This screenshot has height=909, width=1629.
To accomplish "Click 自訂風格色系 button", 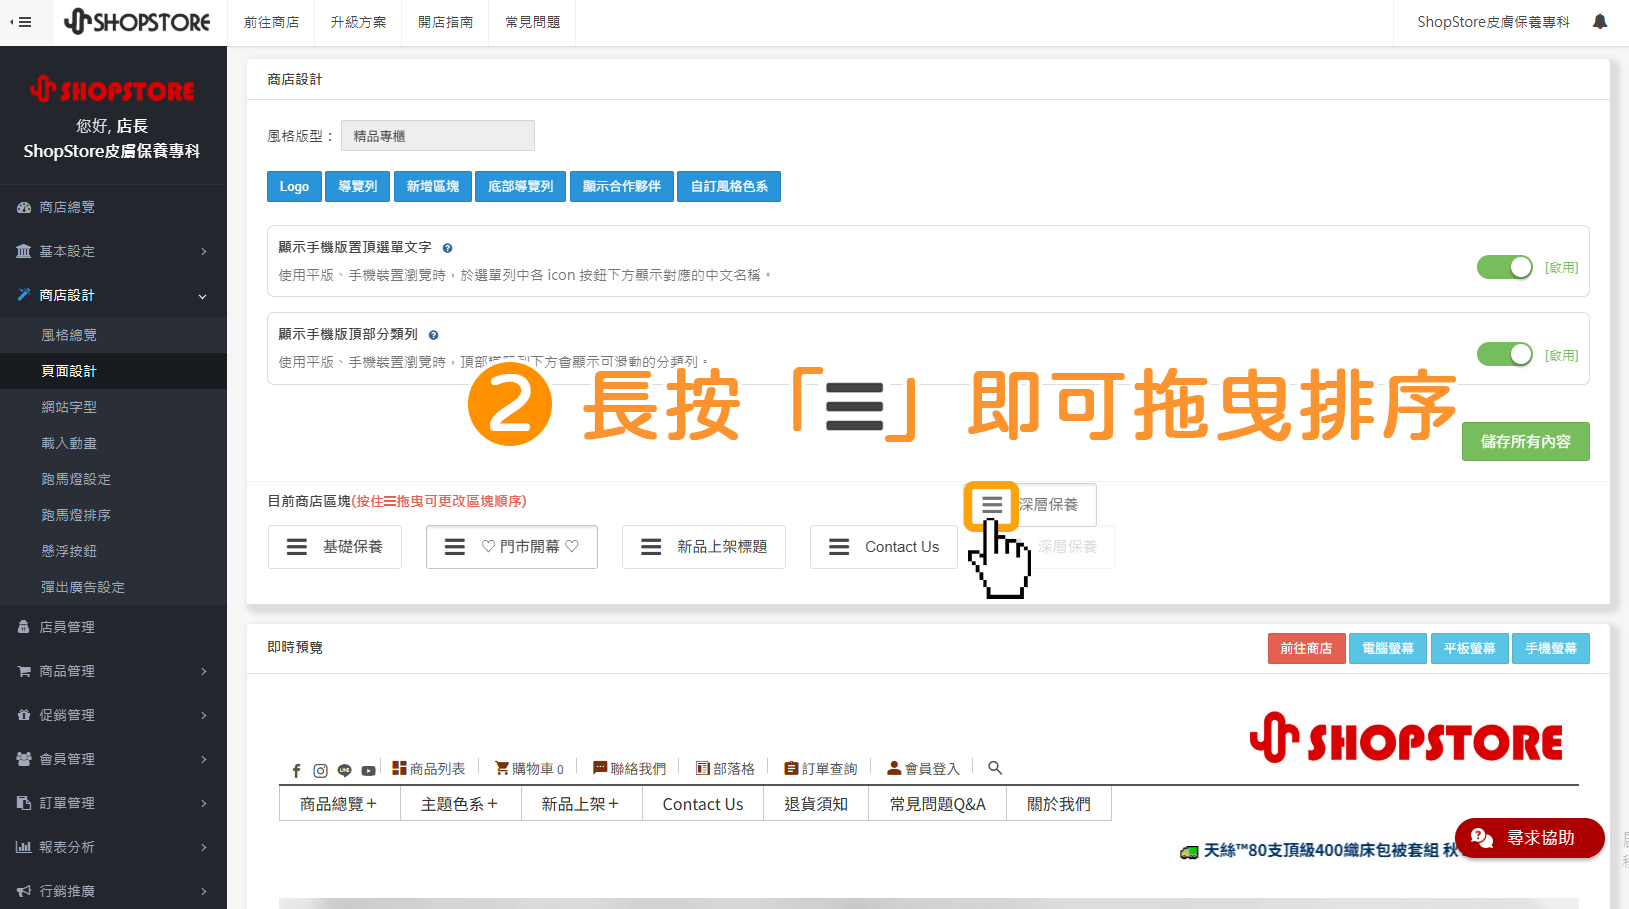I will [729, 187].
